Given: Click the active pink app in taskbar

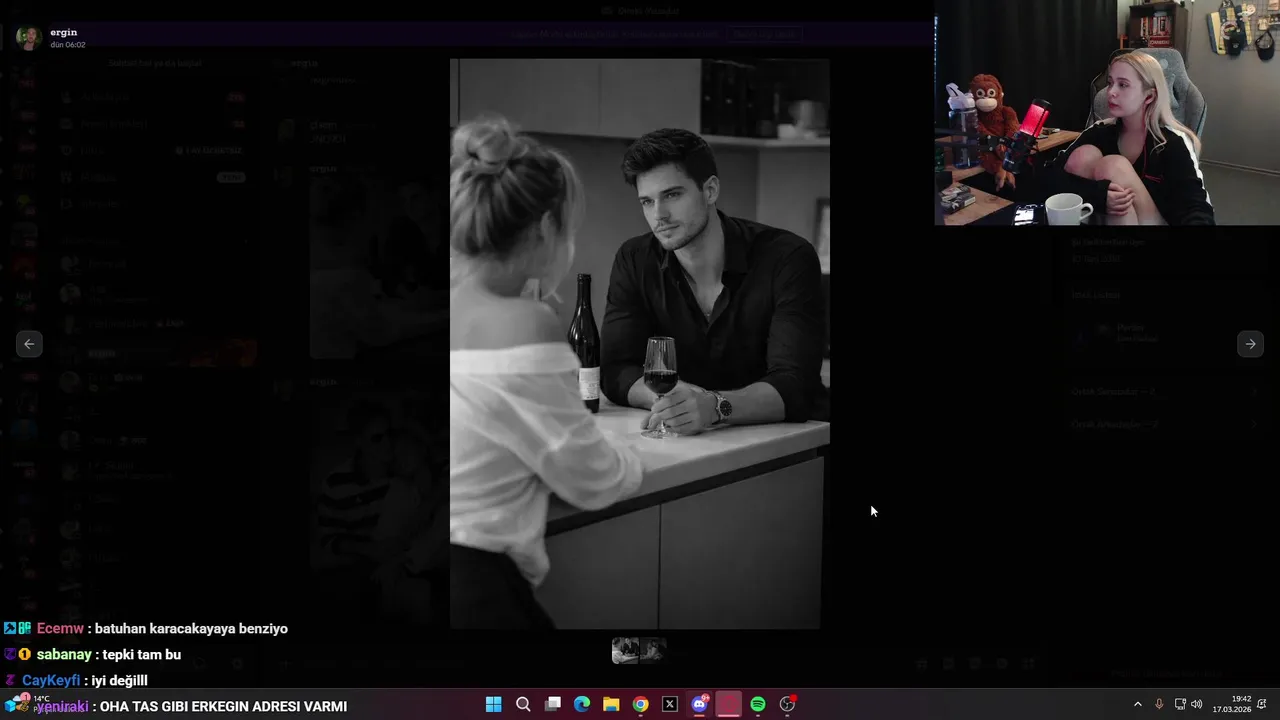Looking at the screenshot, I should pos(729,704).
